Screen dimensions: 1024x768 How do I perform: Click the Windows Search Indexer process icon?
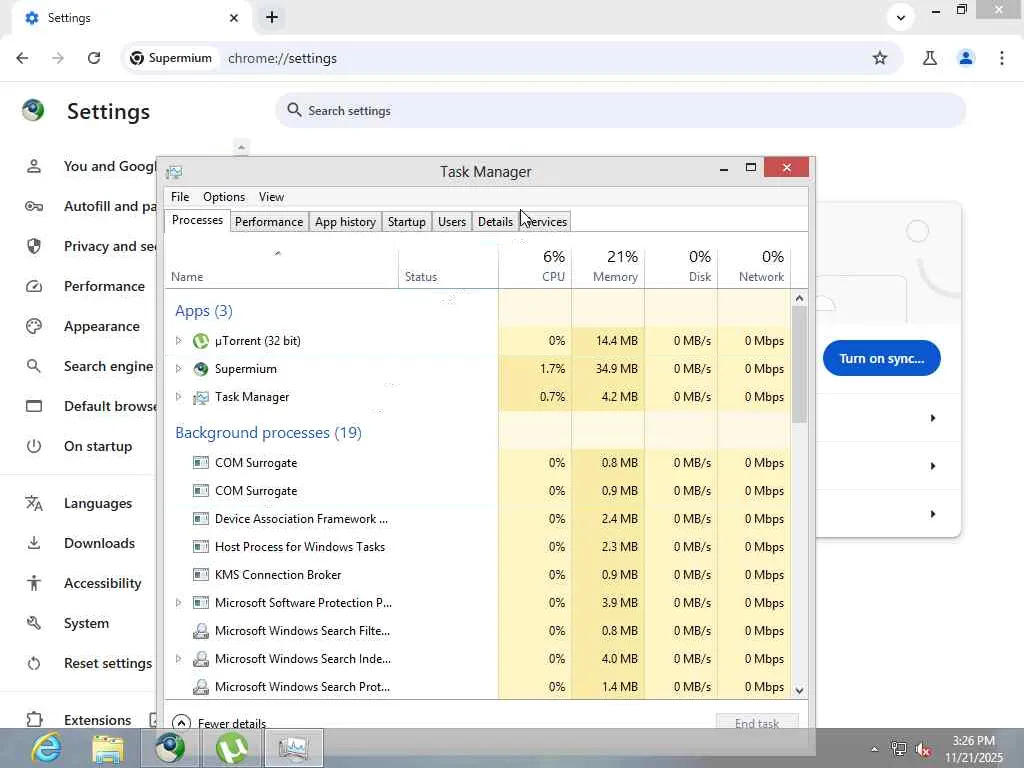[x=200, y=659]
